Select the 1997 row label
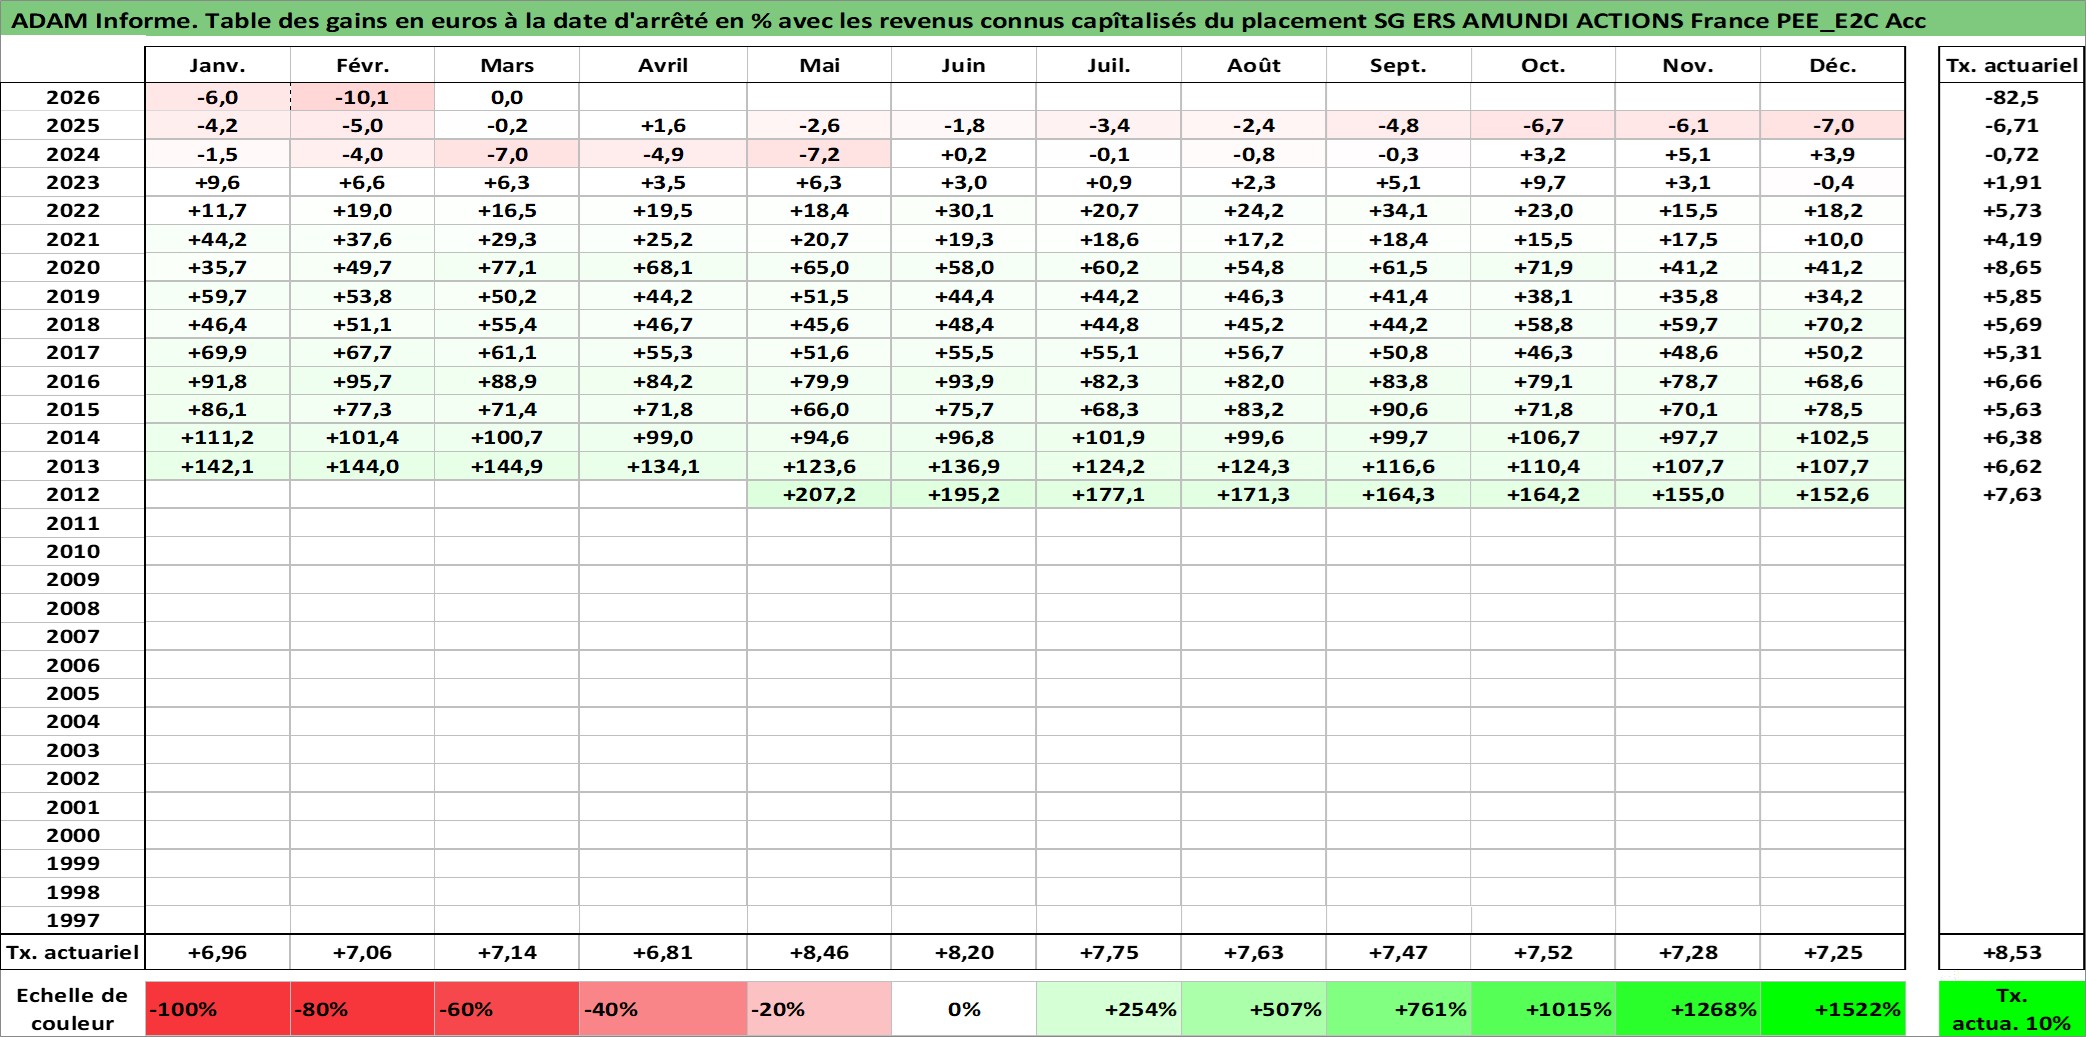 click(73, 920)
